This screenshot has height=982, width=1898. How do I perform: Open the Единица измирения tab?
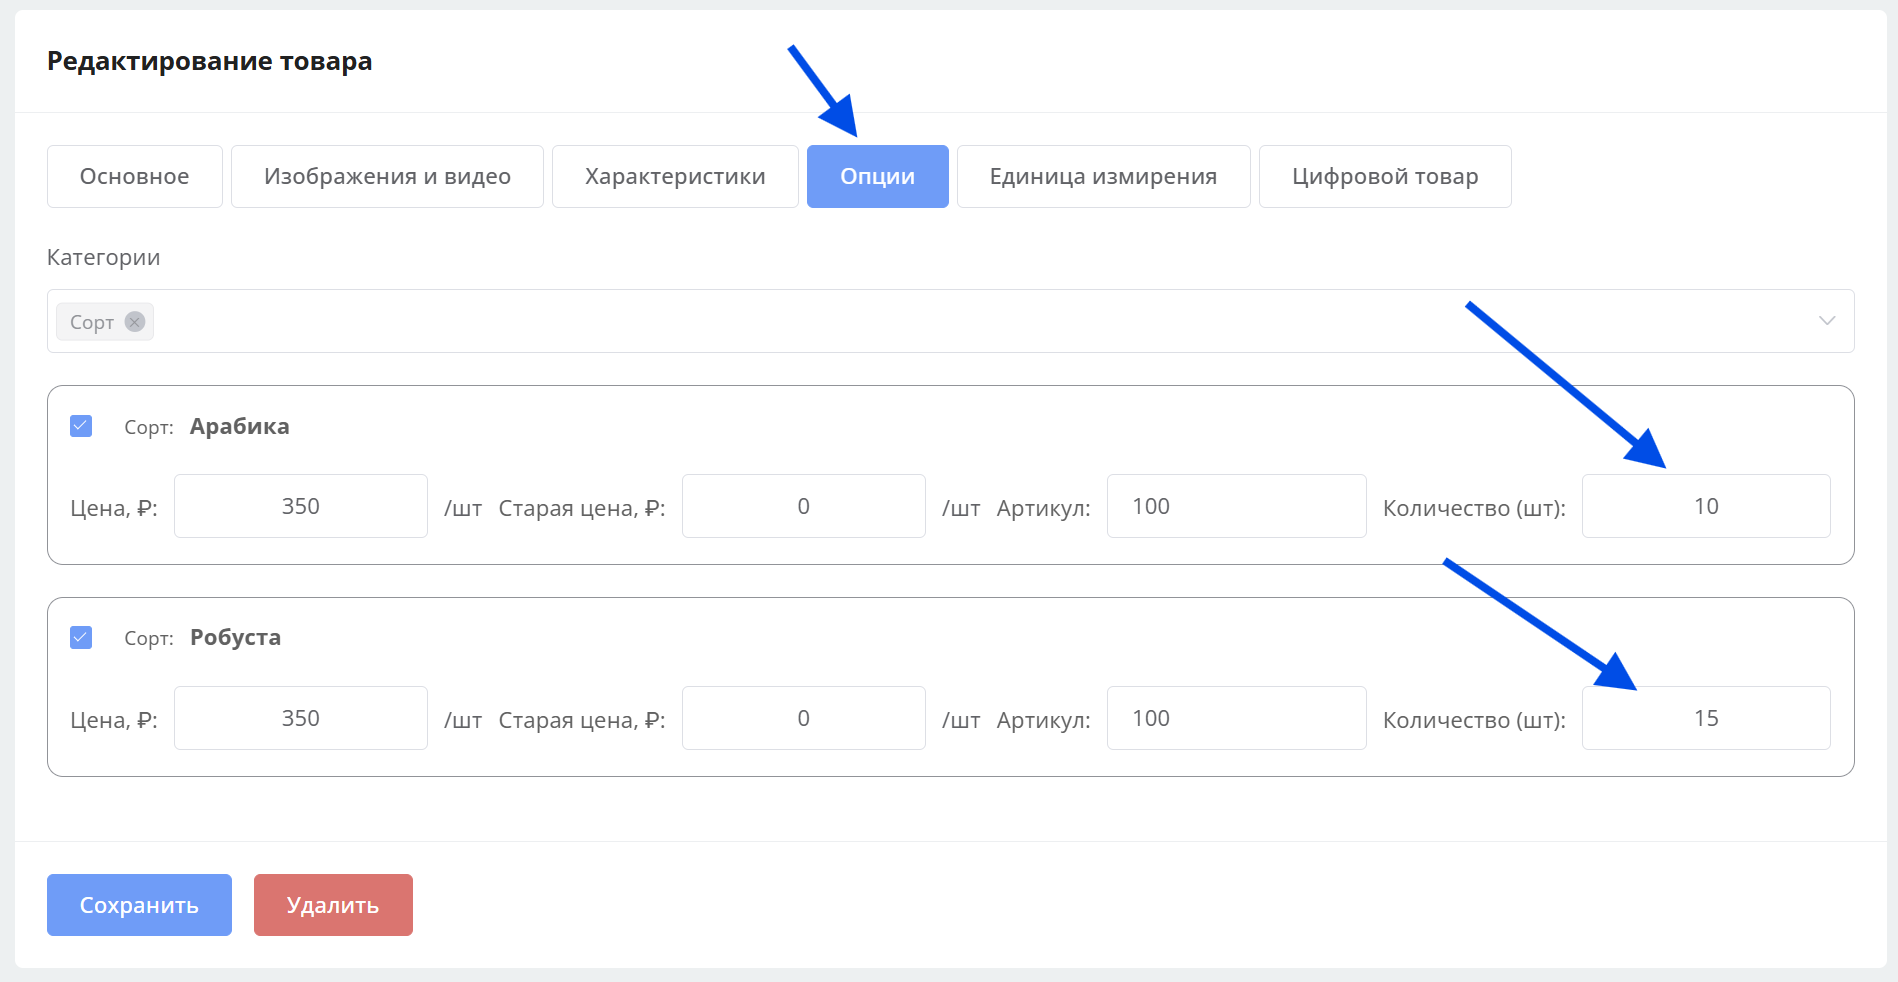(x=1103, y=177)
